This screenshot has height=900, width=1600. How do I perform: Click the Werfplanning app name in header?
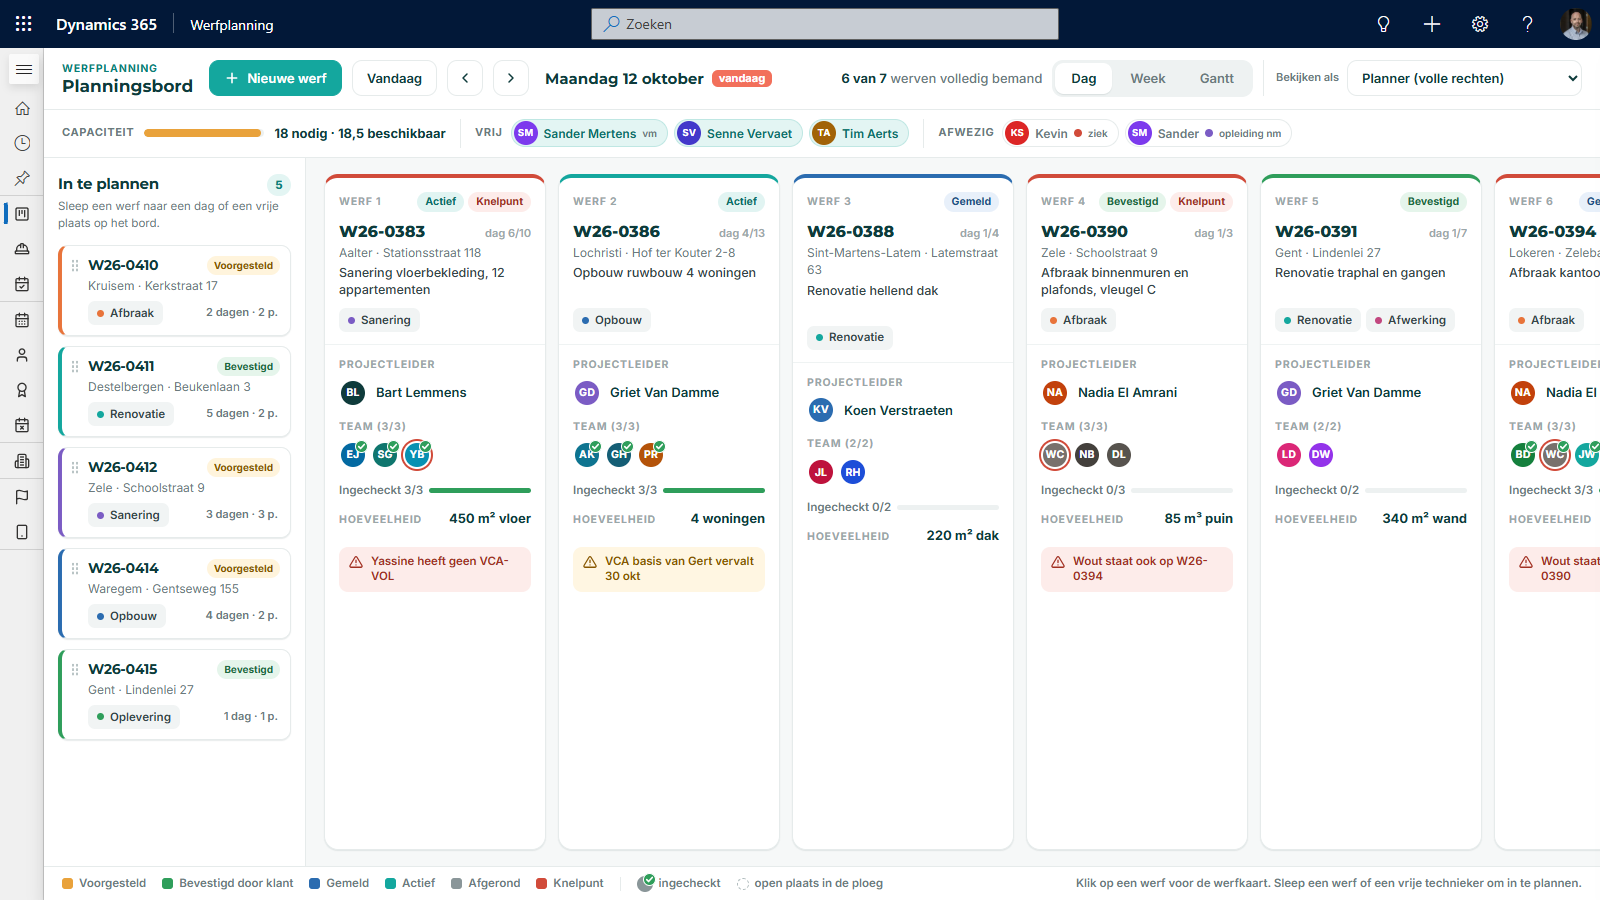232,25
